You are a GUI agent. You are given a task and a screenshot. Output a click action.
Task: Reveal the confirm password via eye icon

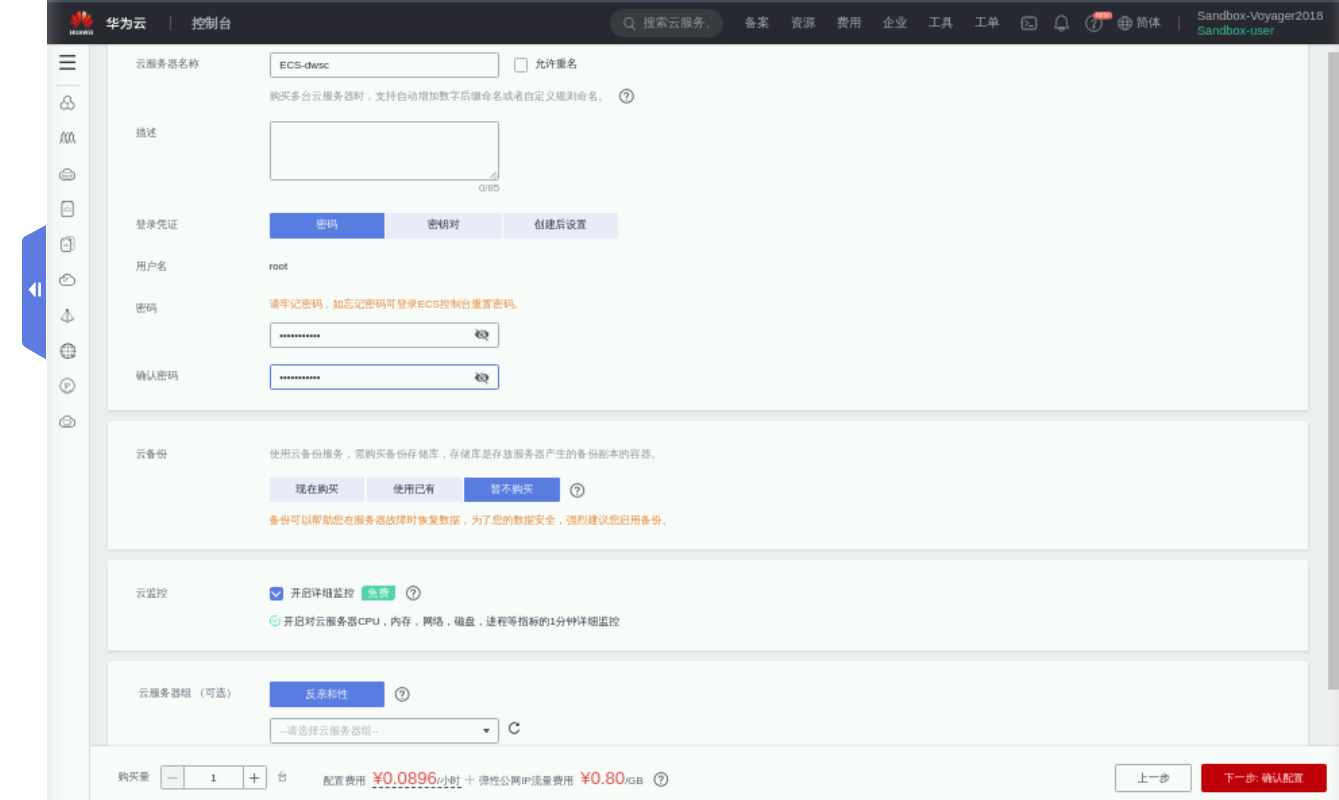tap(482, 377)
